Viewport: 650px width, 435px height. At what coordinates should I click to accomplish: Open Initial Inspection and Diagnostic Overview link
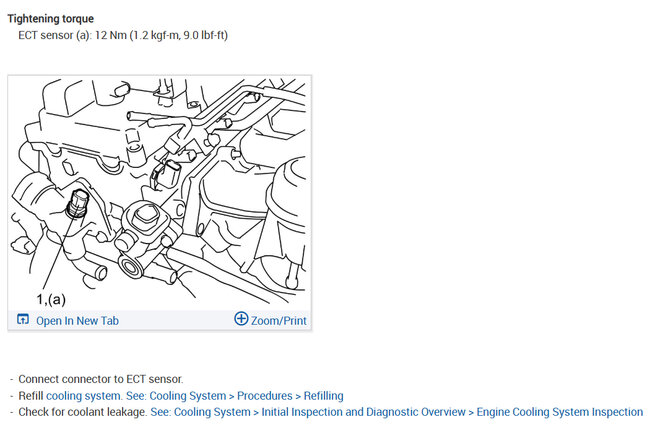[363, 412]
